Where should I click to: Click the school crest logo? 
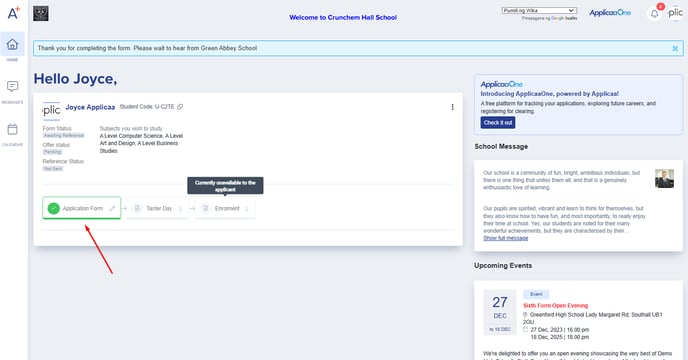[41, 14]
